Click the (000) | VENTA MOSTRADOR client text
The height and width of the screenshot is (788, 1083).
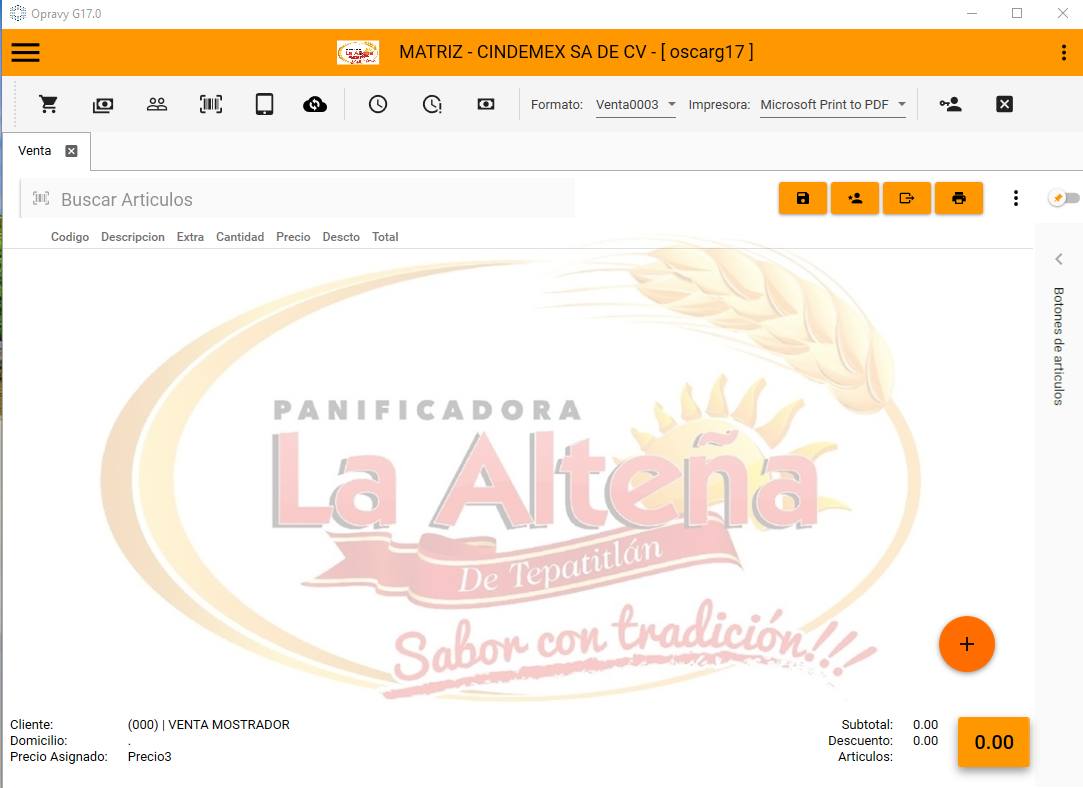209,724
